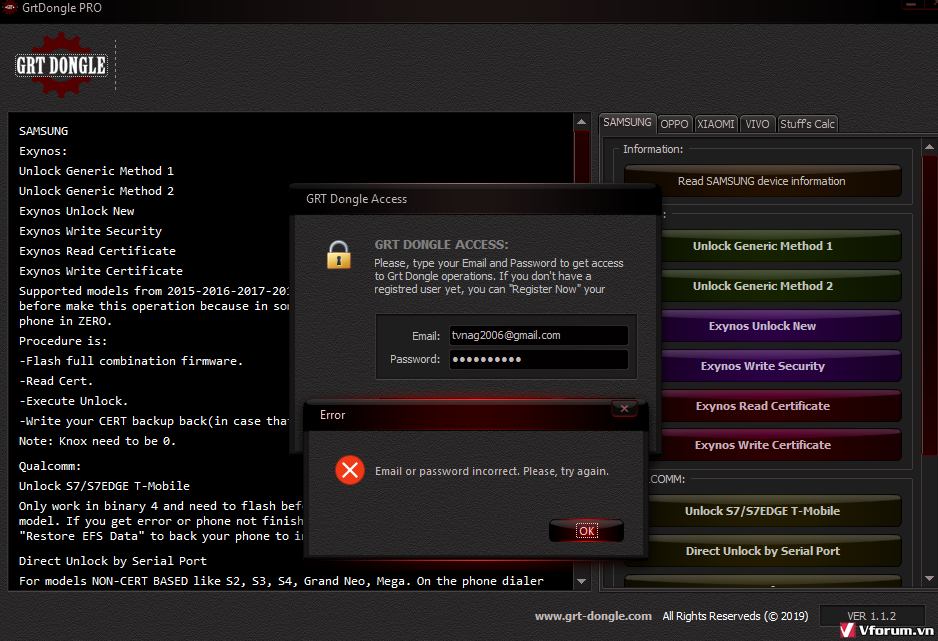Click Unlock S7/S7EDGE T-Mobile button
The image size is (938, 641).
(x=775, y=511)
